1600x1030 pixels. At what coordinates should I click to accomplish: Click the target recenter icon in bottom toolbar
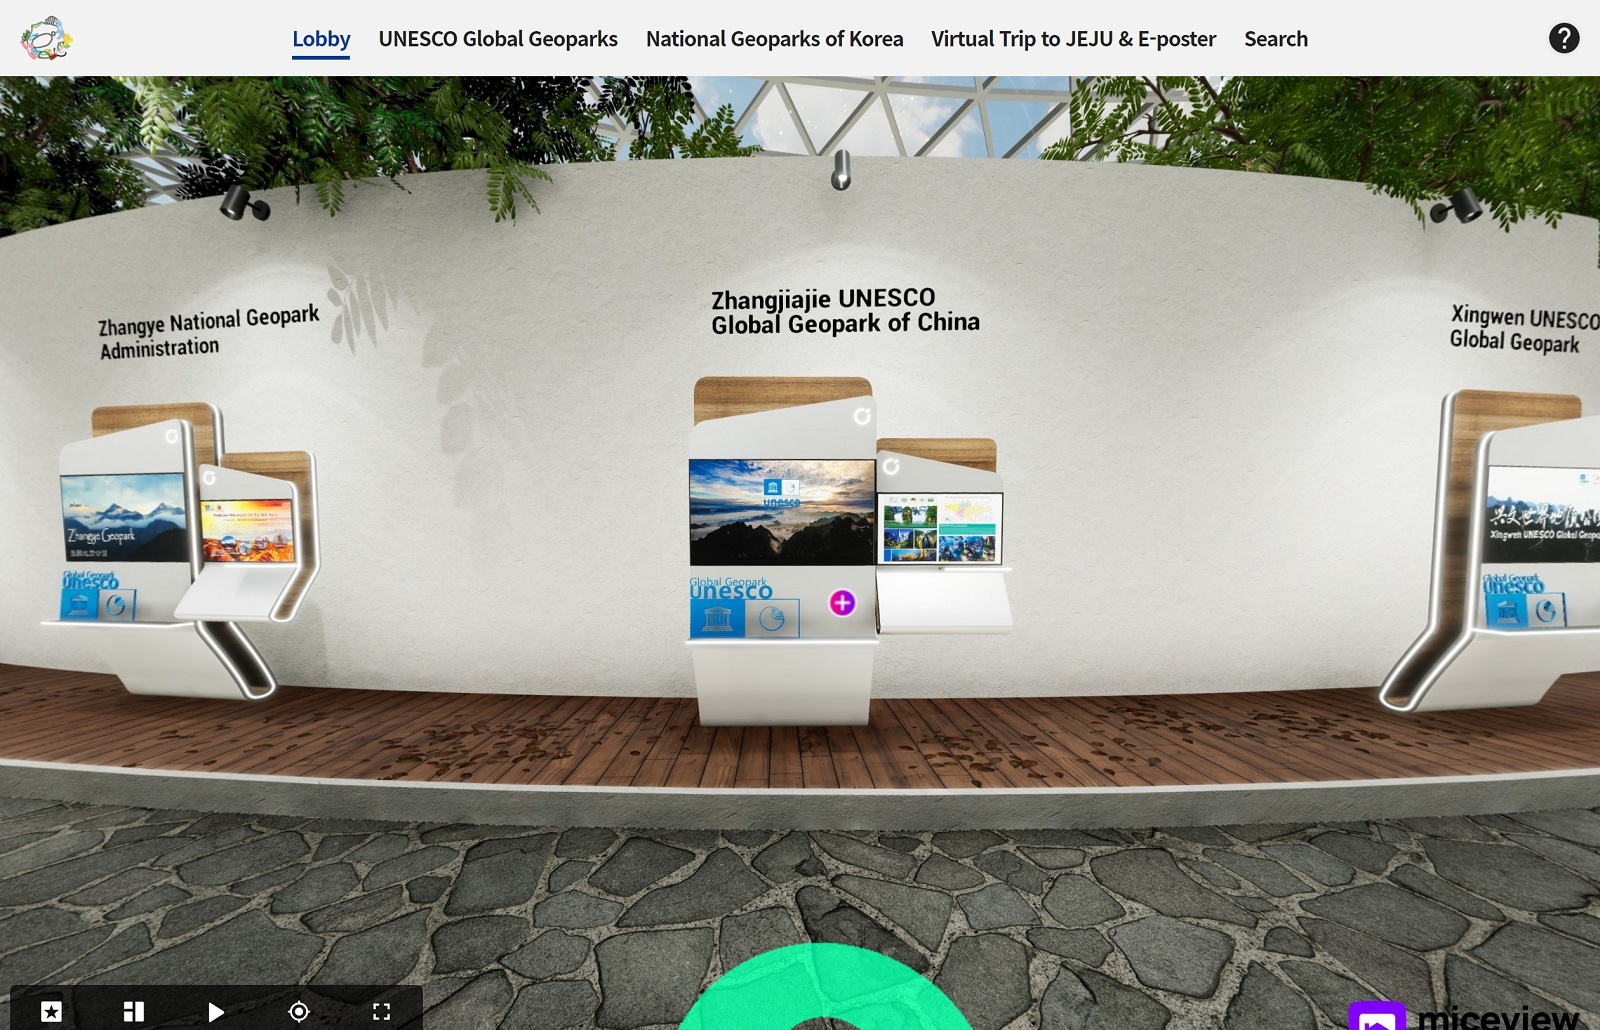pyautogui.click(x=299, y=1012)
